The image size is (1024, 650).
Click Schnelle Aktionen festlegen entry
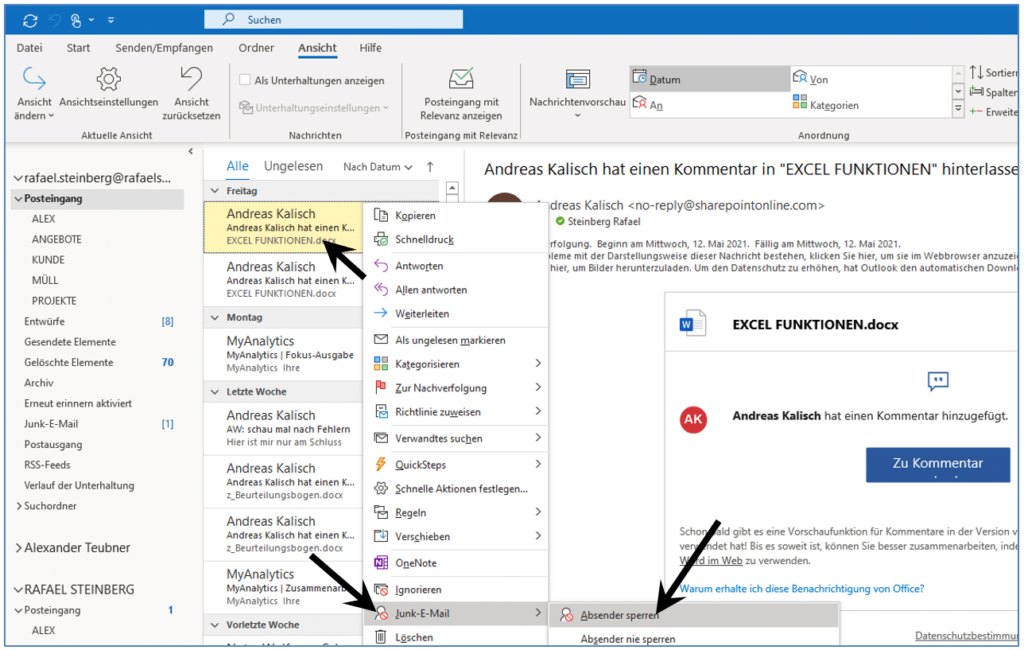456,489
